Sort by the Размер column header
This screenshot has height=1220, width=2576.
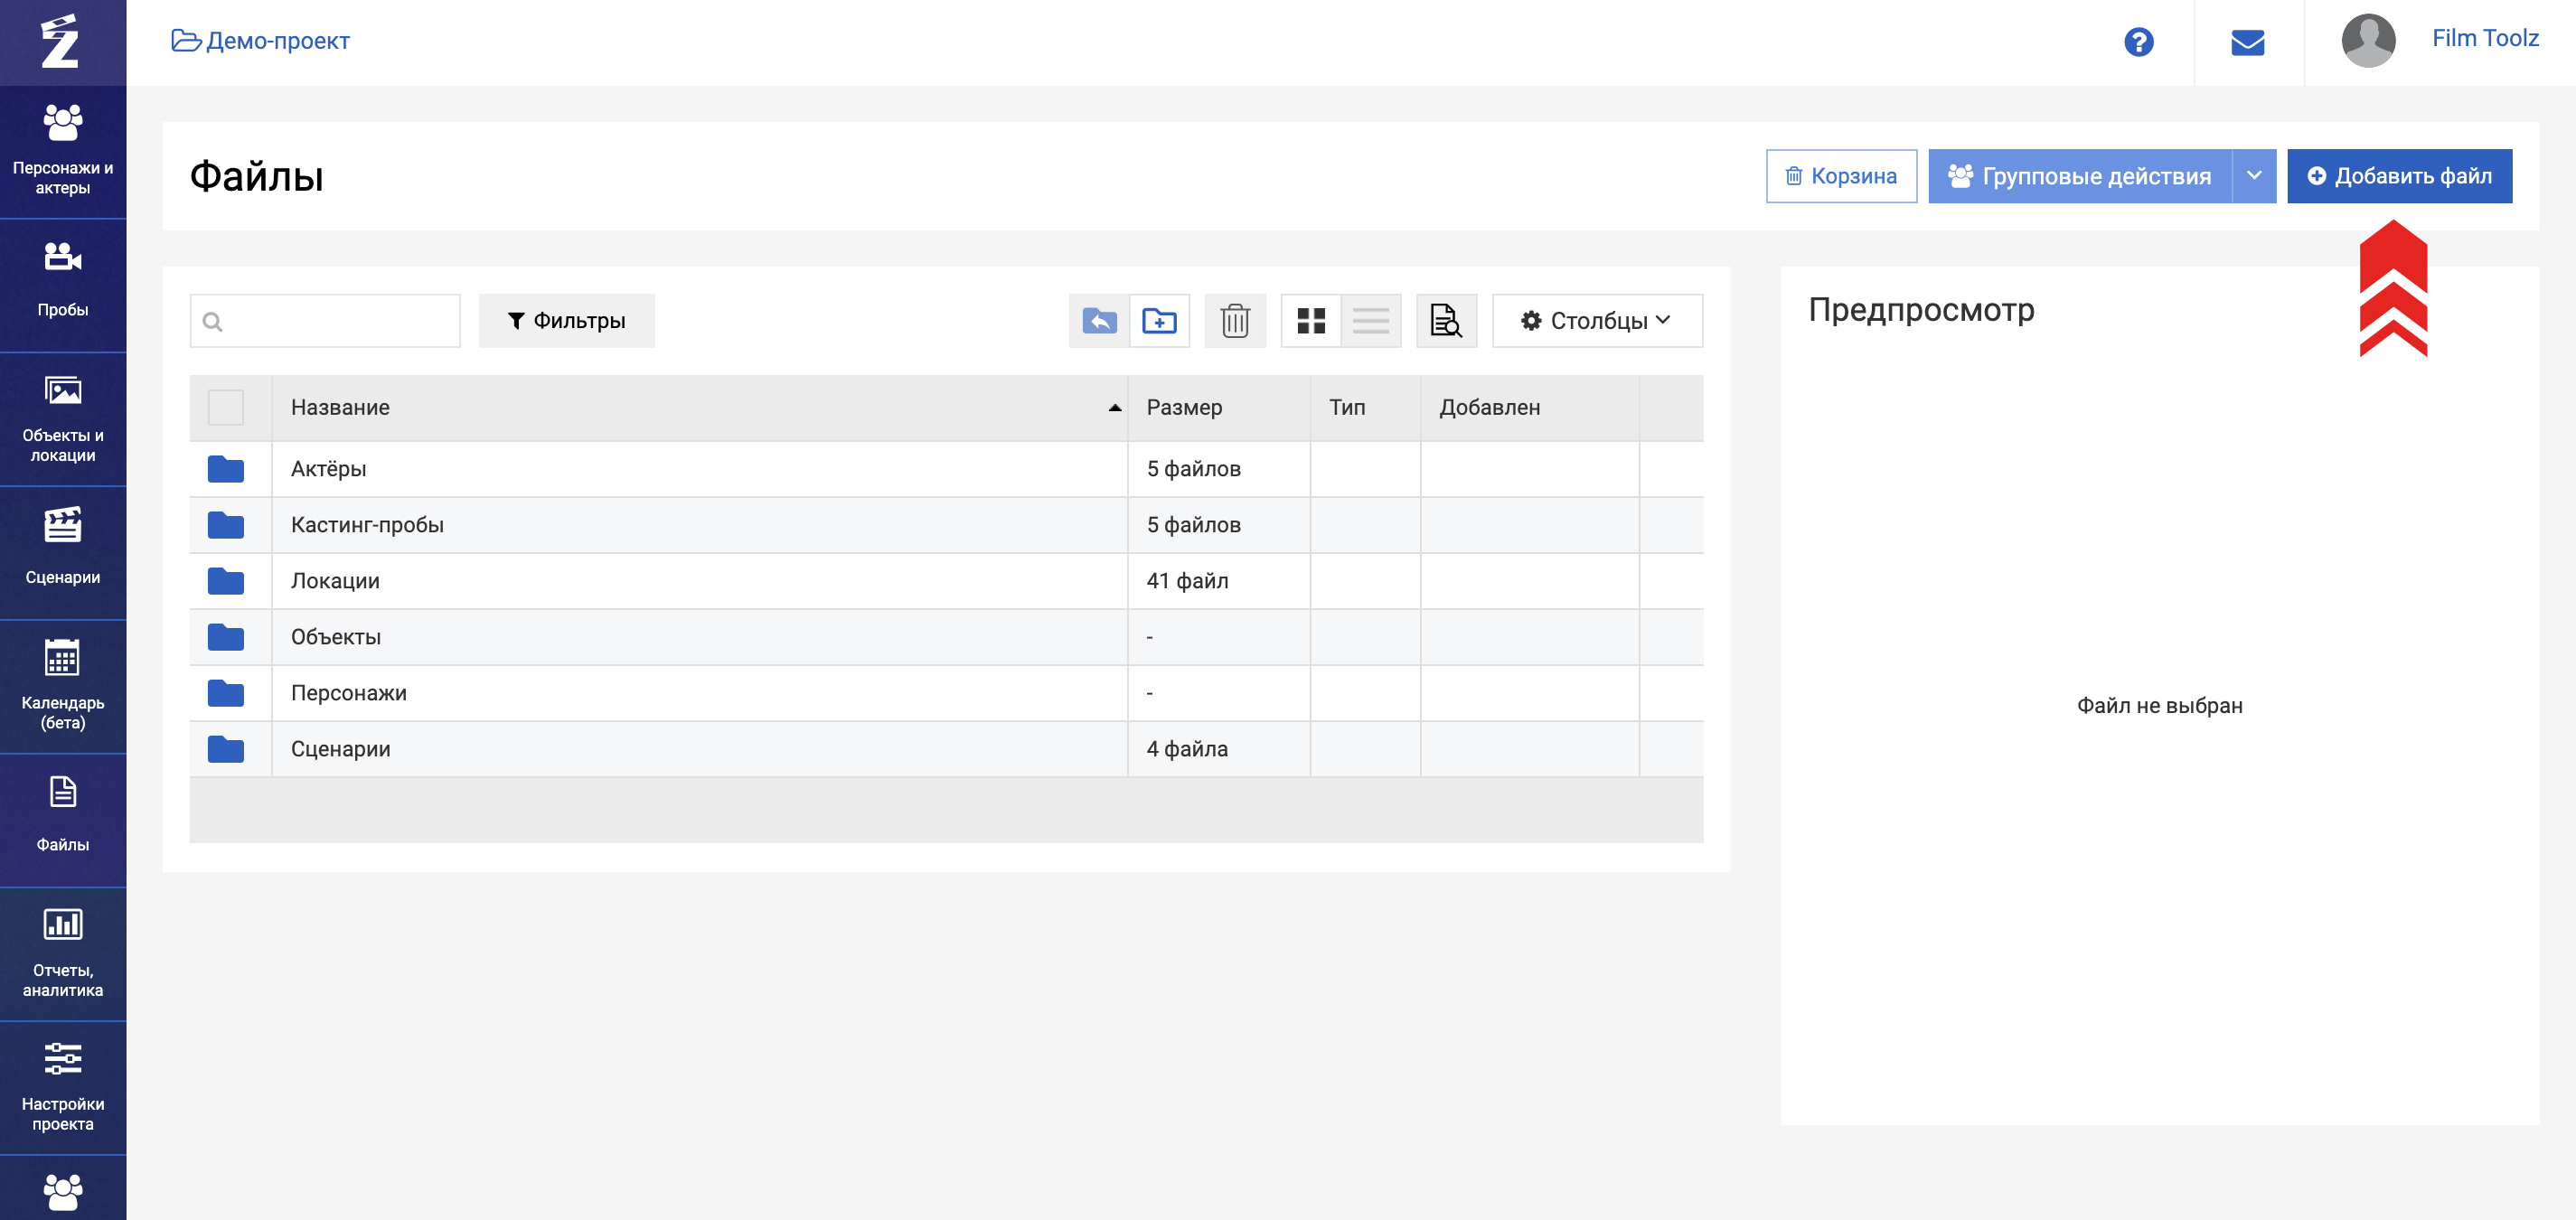(x=1219, y=408)
